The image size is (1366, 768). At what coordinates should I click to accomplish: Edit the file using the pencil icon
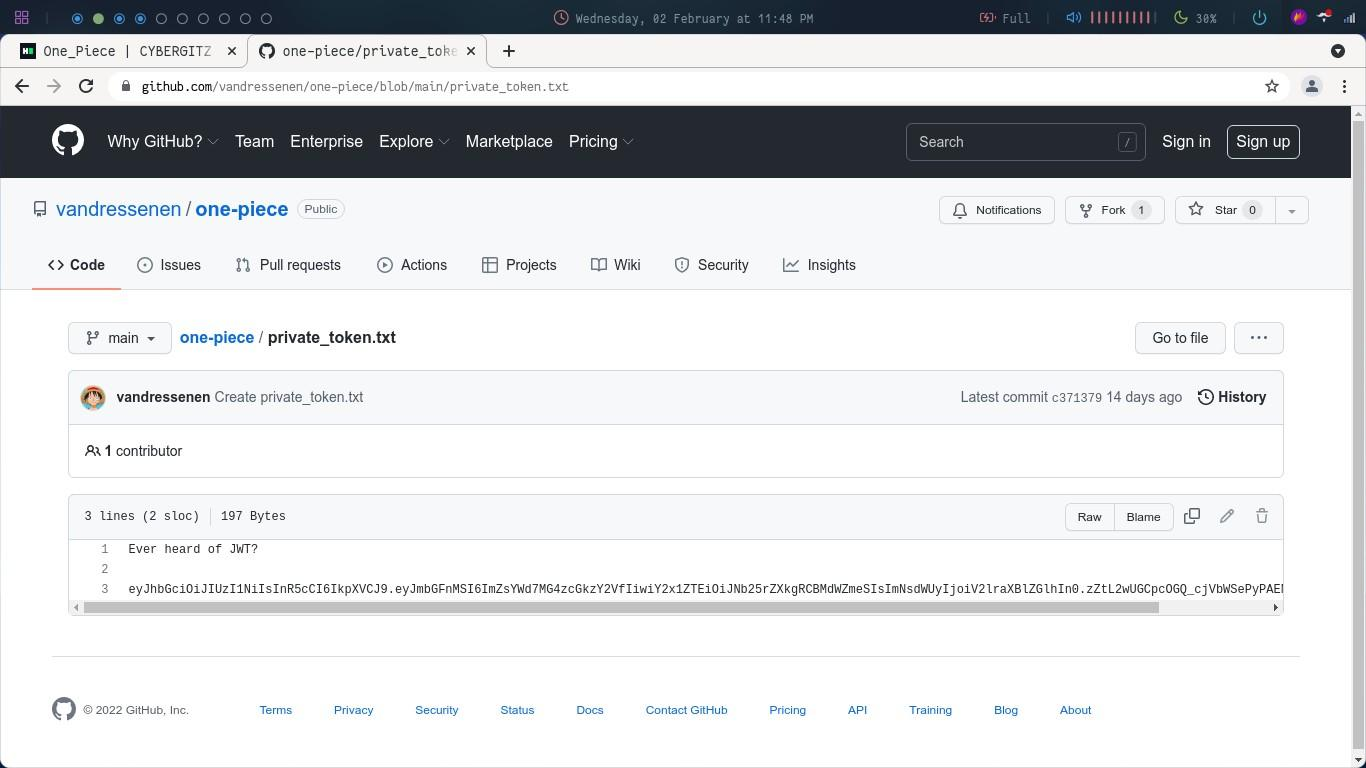pyautogui.click(x=1227, y=516)
